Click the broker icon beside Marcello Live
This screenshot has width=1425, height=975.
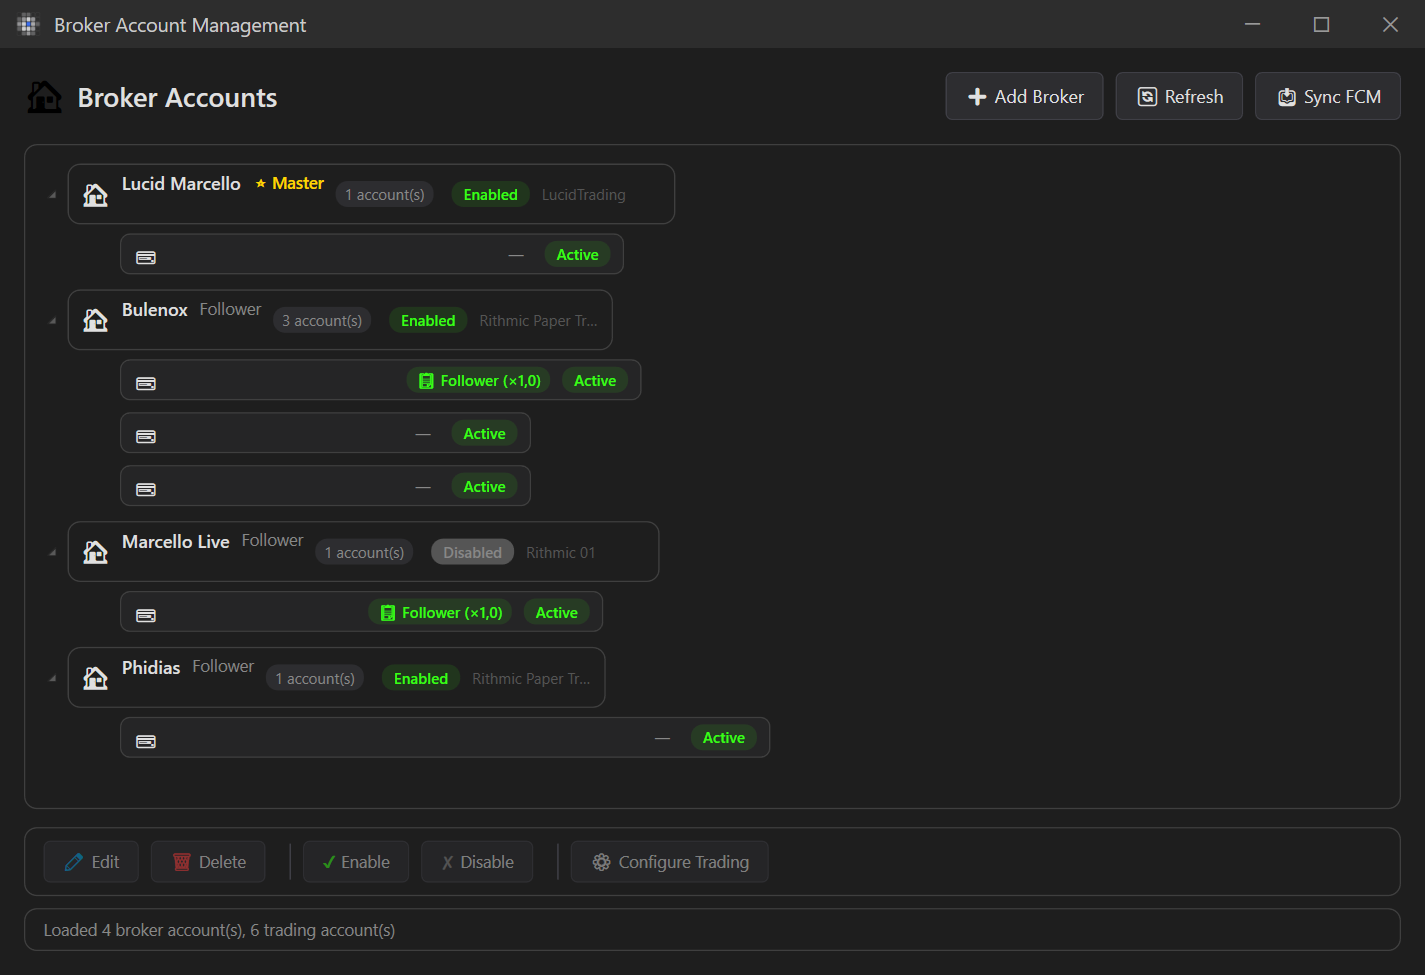click(x=95, y=552)
